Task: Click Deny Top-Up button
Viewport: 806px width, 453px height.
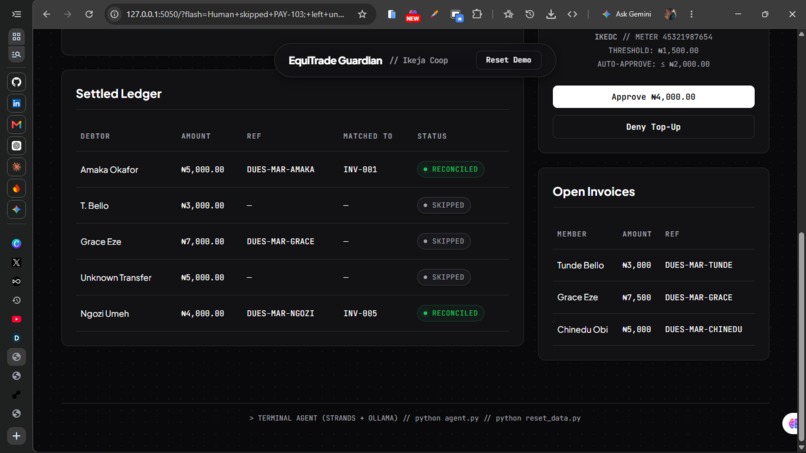Action: (x=653, y=127)
